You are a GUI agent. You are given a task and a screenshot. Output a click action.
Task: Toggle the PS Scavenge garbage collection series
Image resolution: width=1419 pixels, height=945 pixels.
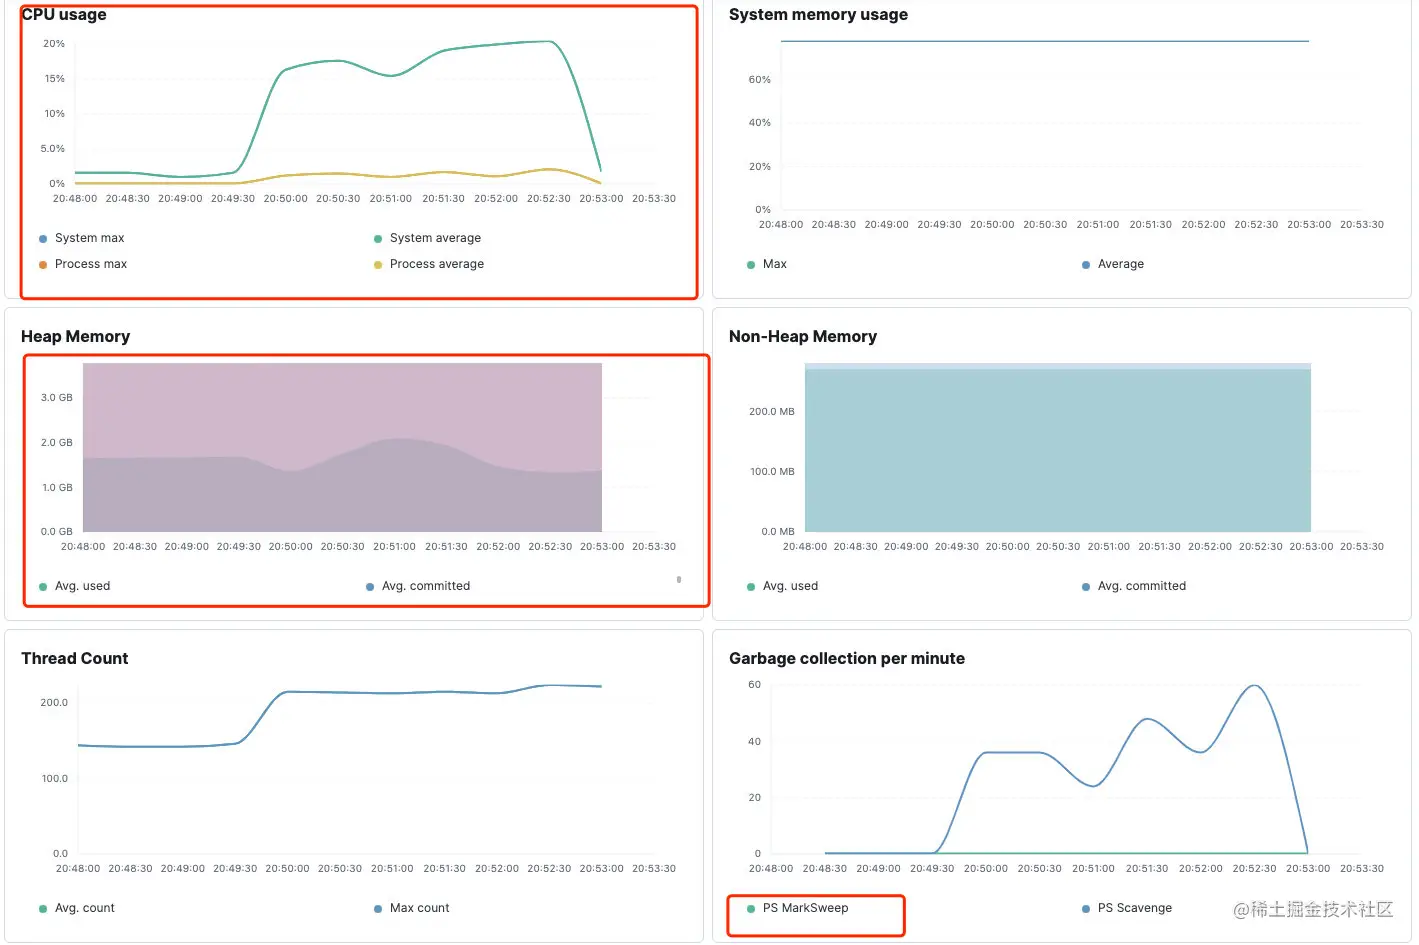point(1127,908)
